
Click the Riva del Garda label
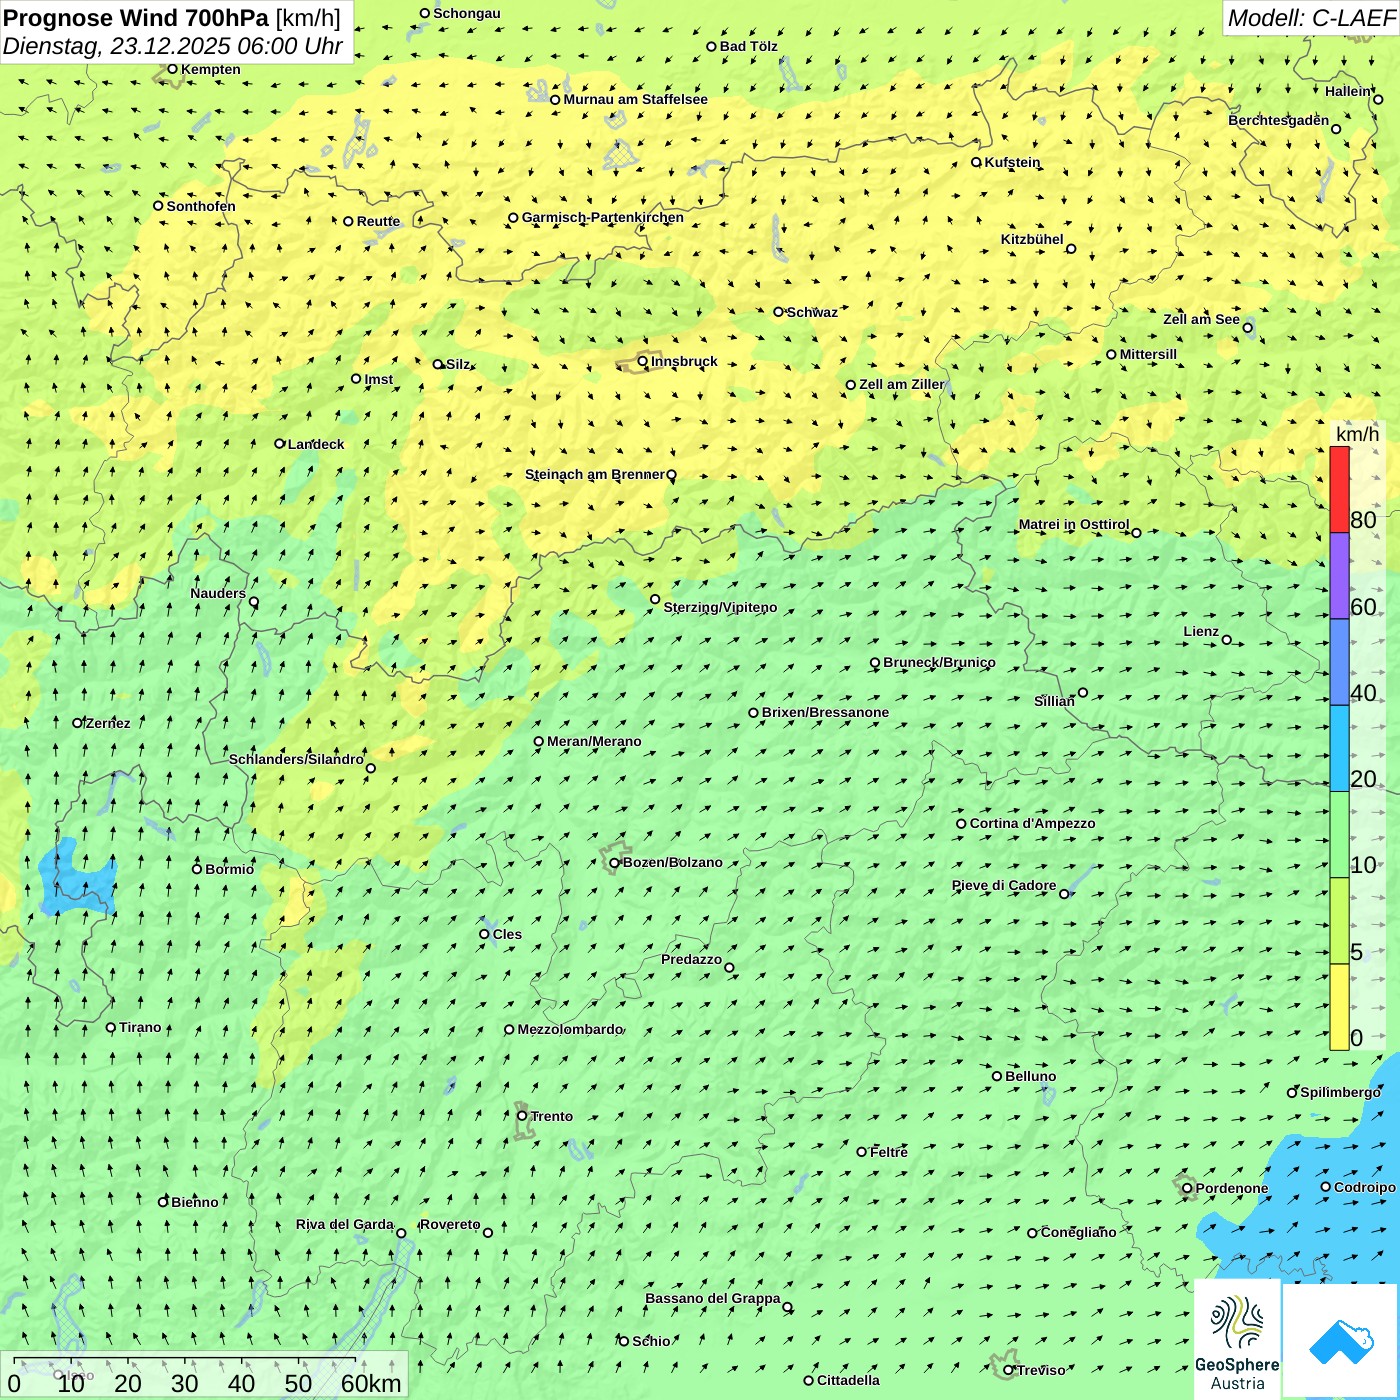(x=344, y=1224)
